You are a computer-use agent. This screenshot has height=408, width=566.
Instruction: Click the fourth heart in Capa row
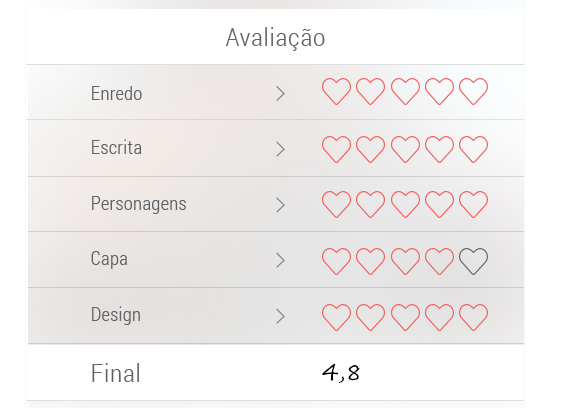point(439,261)
